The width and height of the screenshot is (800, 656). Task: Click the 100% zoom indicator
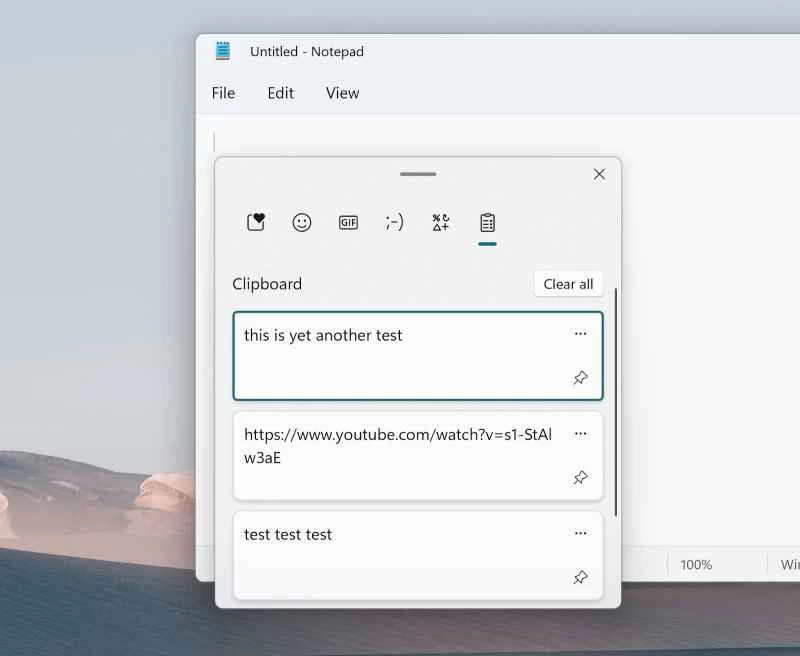coord(696,564)
